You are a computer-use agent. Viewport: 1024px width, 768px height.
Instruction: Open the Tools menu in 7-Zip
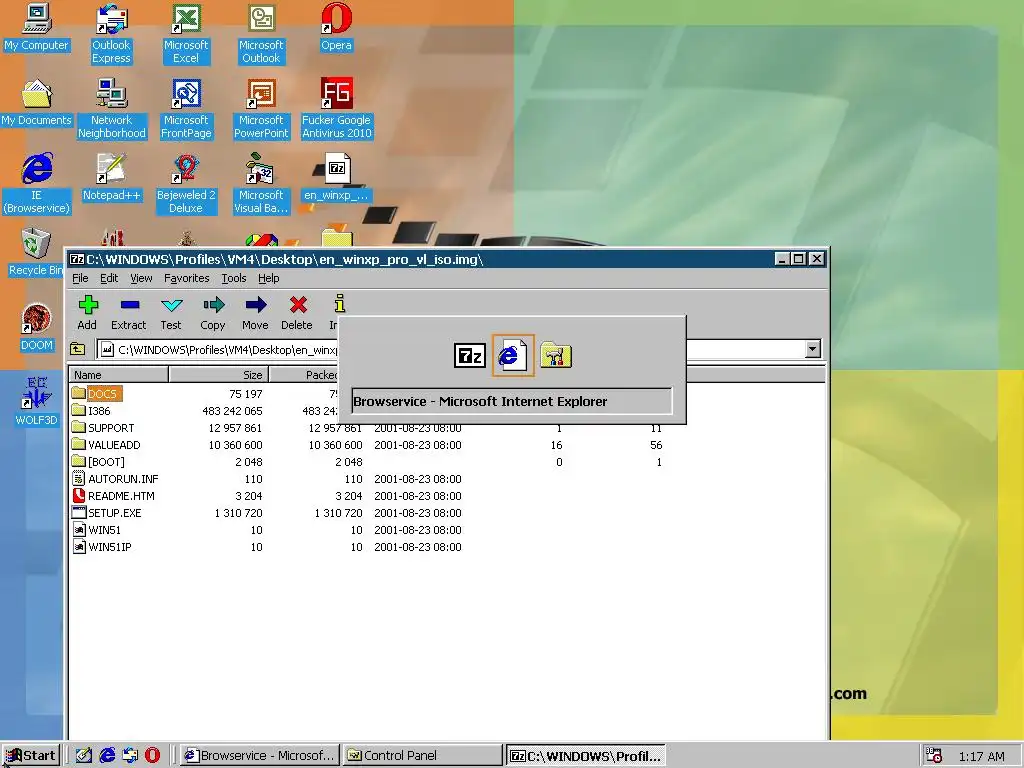pos(234,278)
